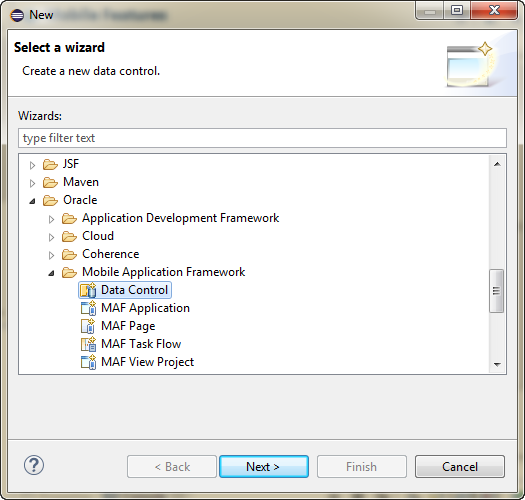Focus the type filter text field

pyautogui.click(x=262, y=138)
